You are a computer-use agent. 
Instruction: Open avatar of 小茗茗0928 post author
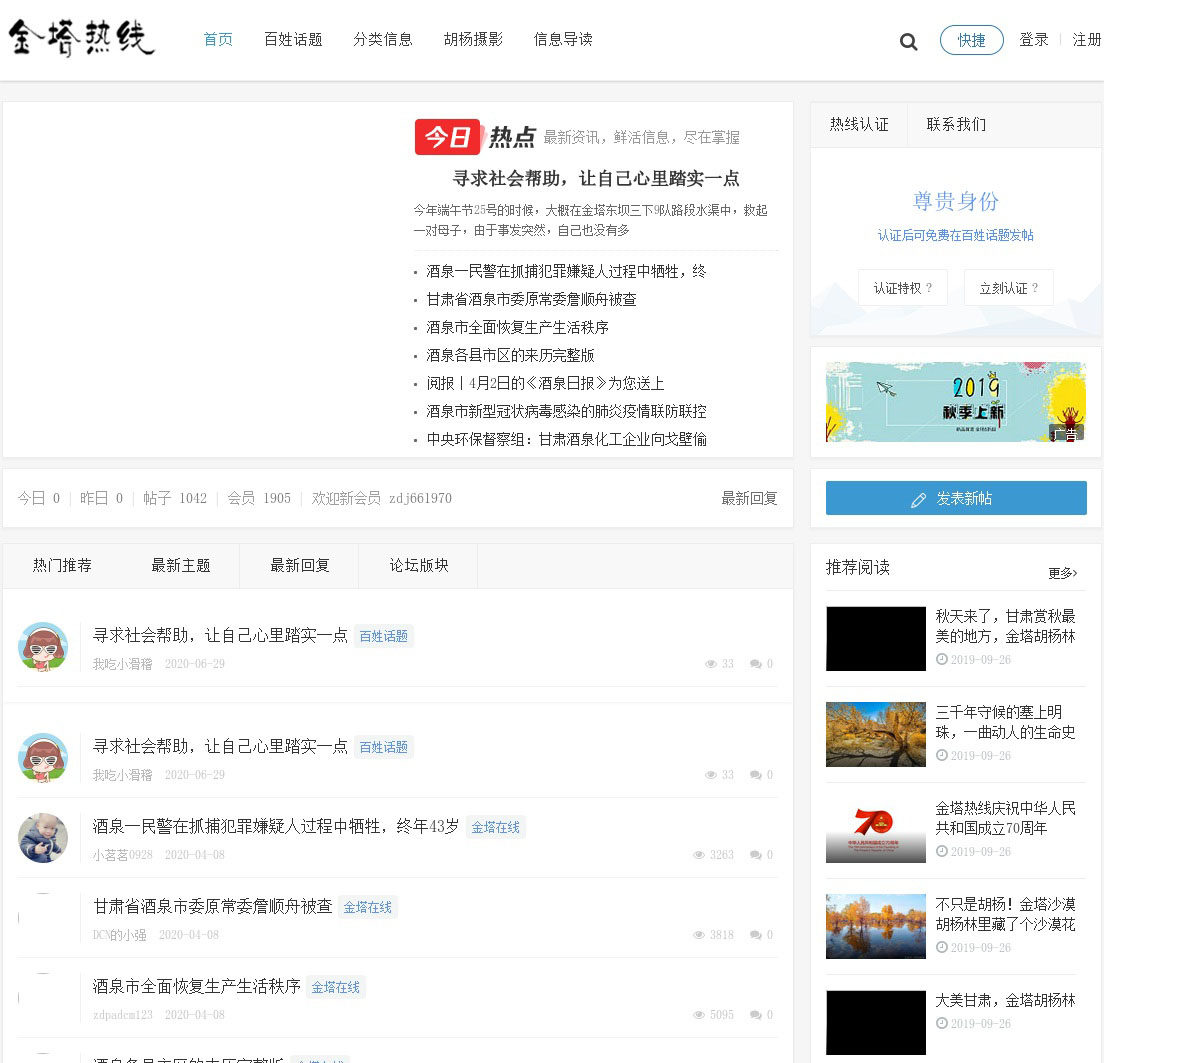point(43,838)
